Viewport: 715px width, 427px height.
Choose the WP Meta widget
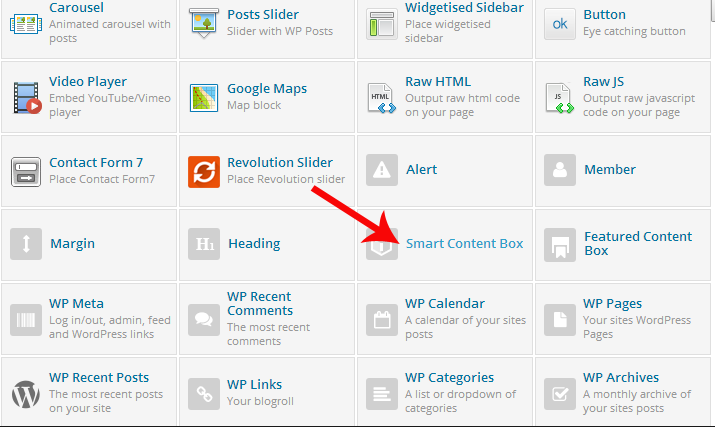[76, 304]
